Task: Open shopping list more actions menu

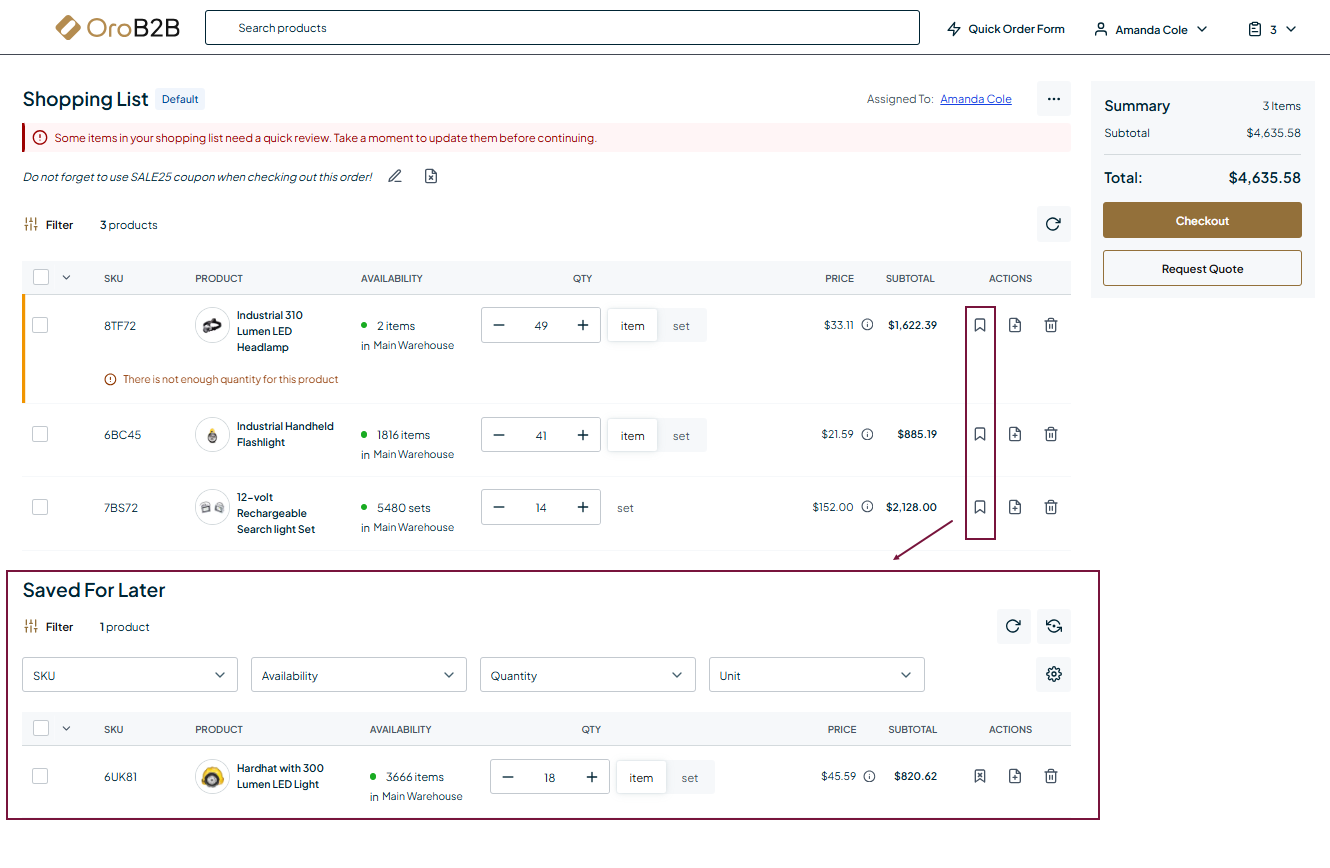Action: tap(1053, 99)
